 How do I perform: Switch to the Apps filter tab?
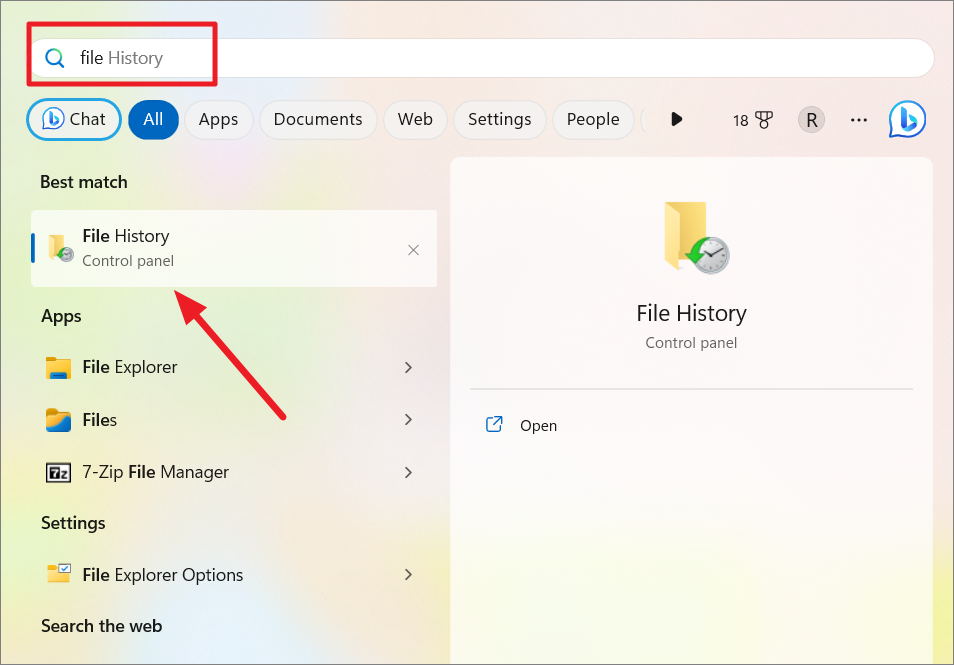click(x=218, y=119)
